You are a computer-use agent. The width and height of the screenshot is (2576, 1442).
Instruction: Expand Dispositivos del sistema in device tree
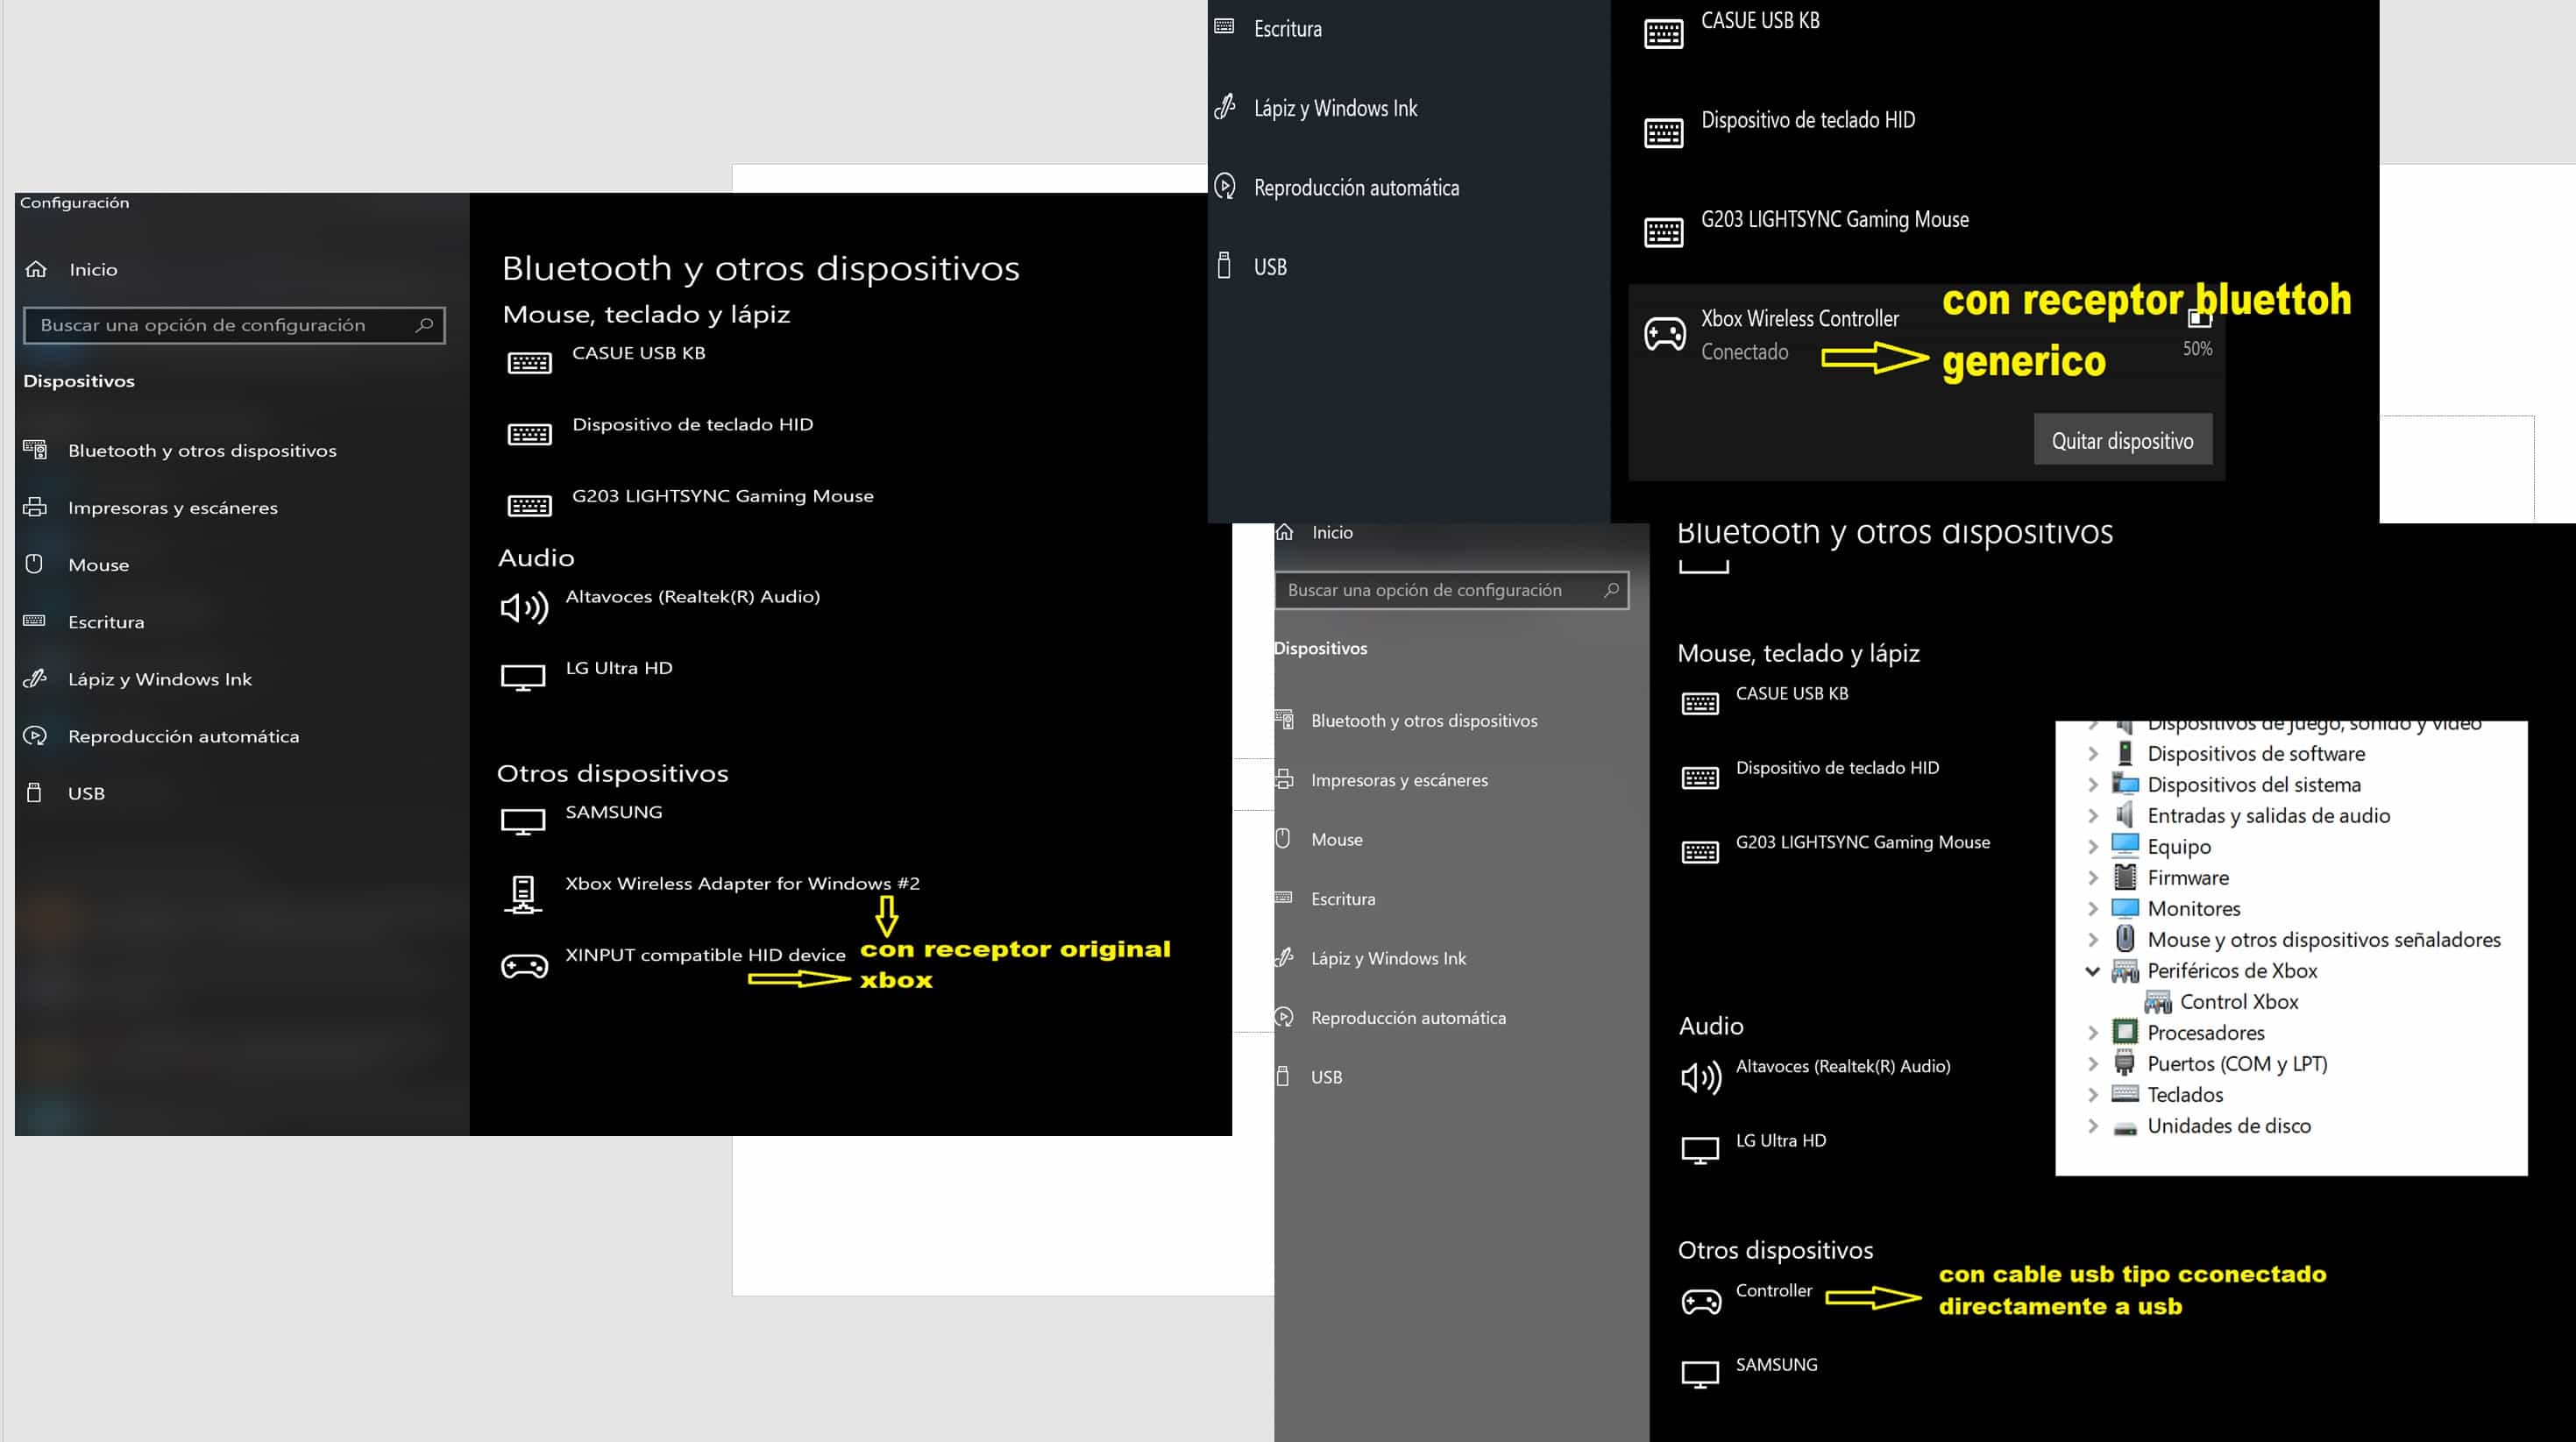(2093, 785)
